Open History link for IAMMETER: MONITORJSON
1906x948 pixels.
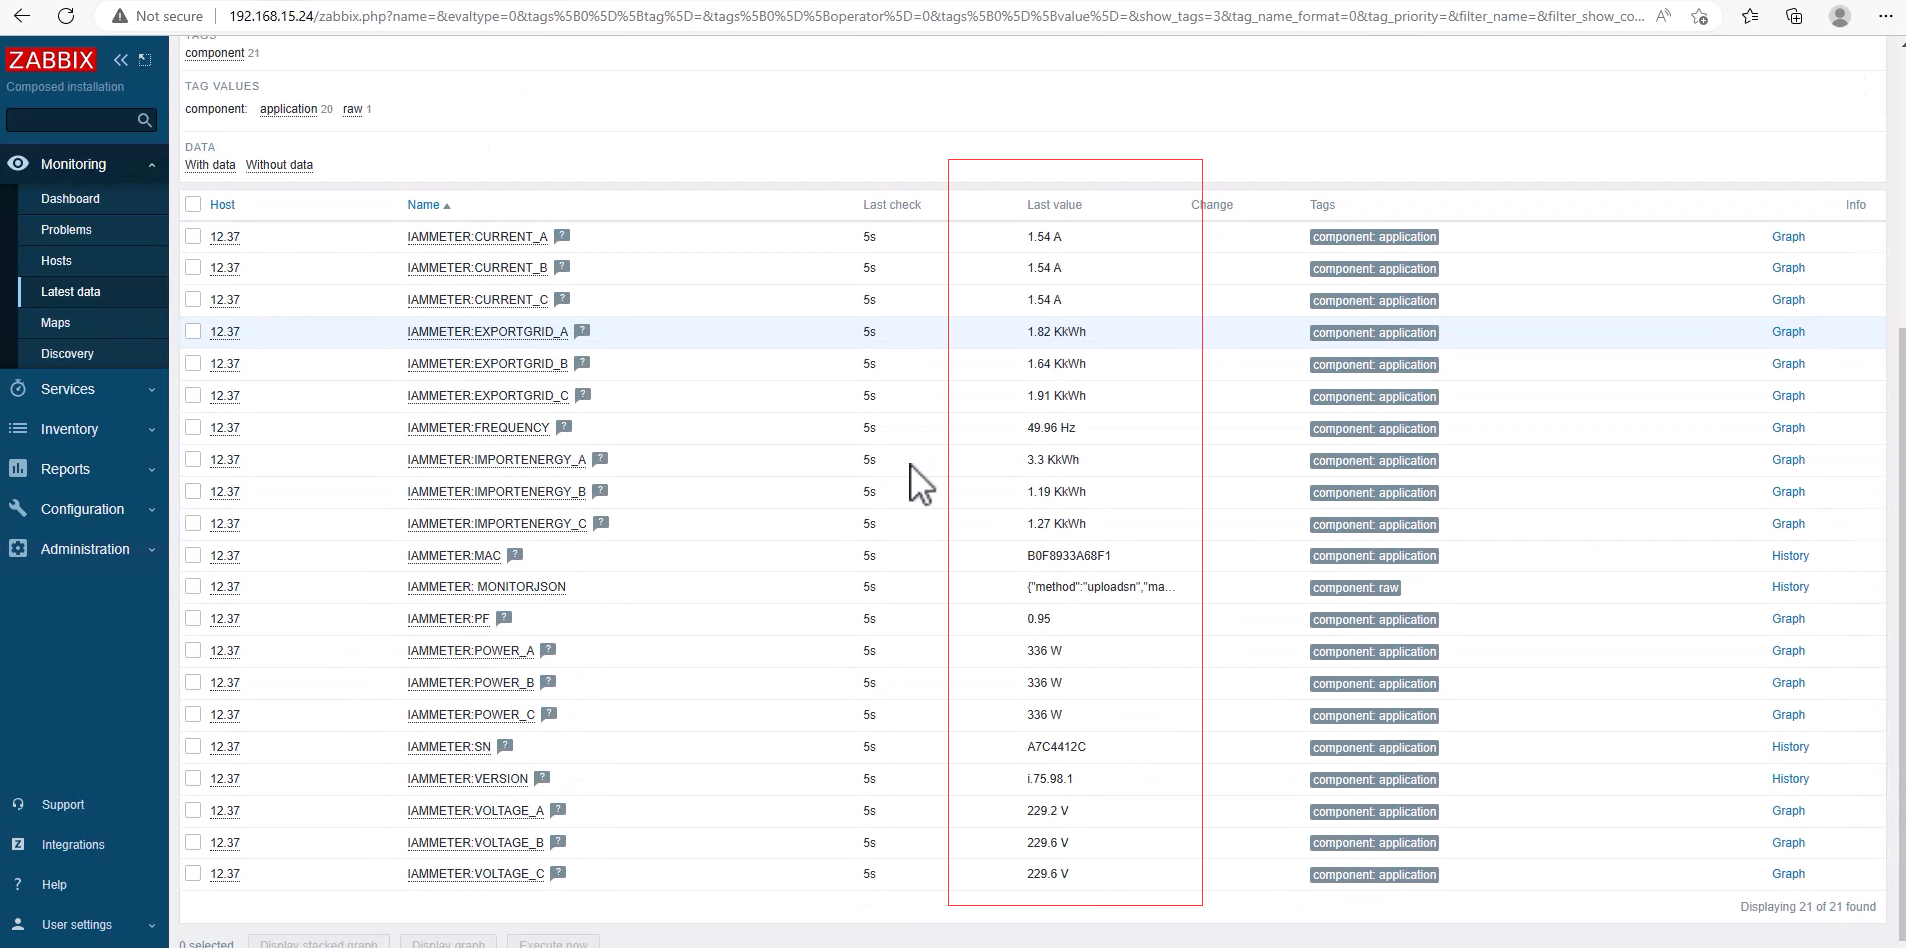click(1790, 587)
